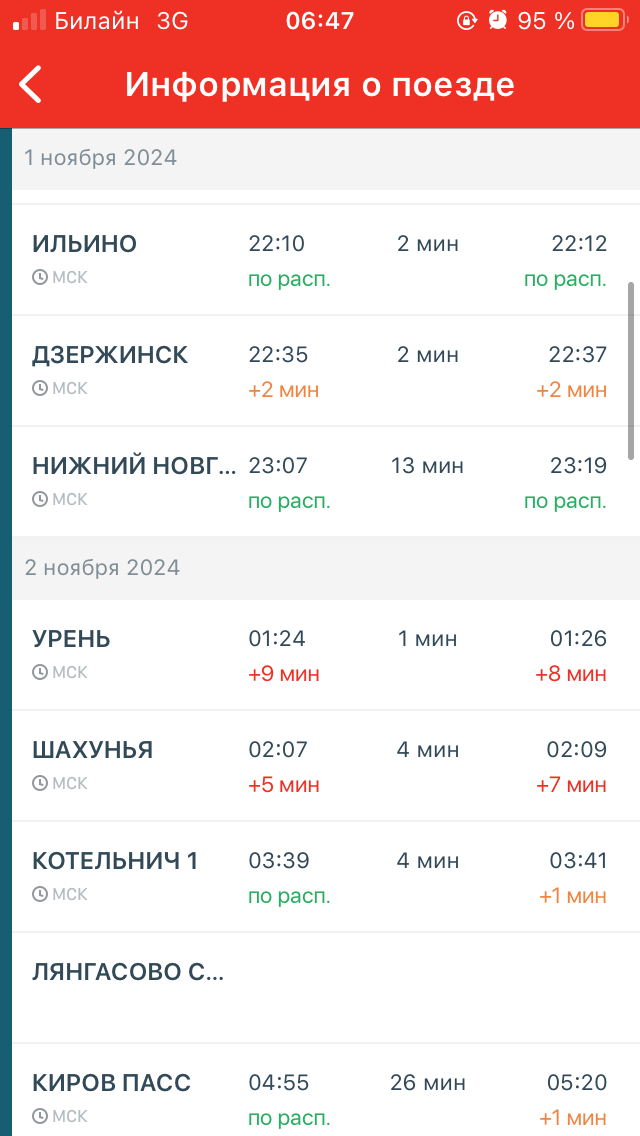Tap the по расп. status under КОТЕЛЬНИЧ 1
The height and width of the screenshot is (1136, 640).
click(x=289, y=896)
